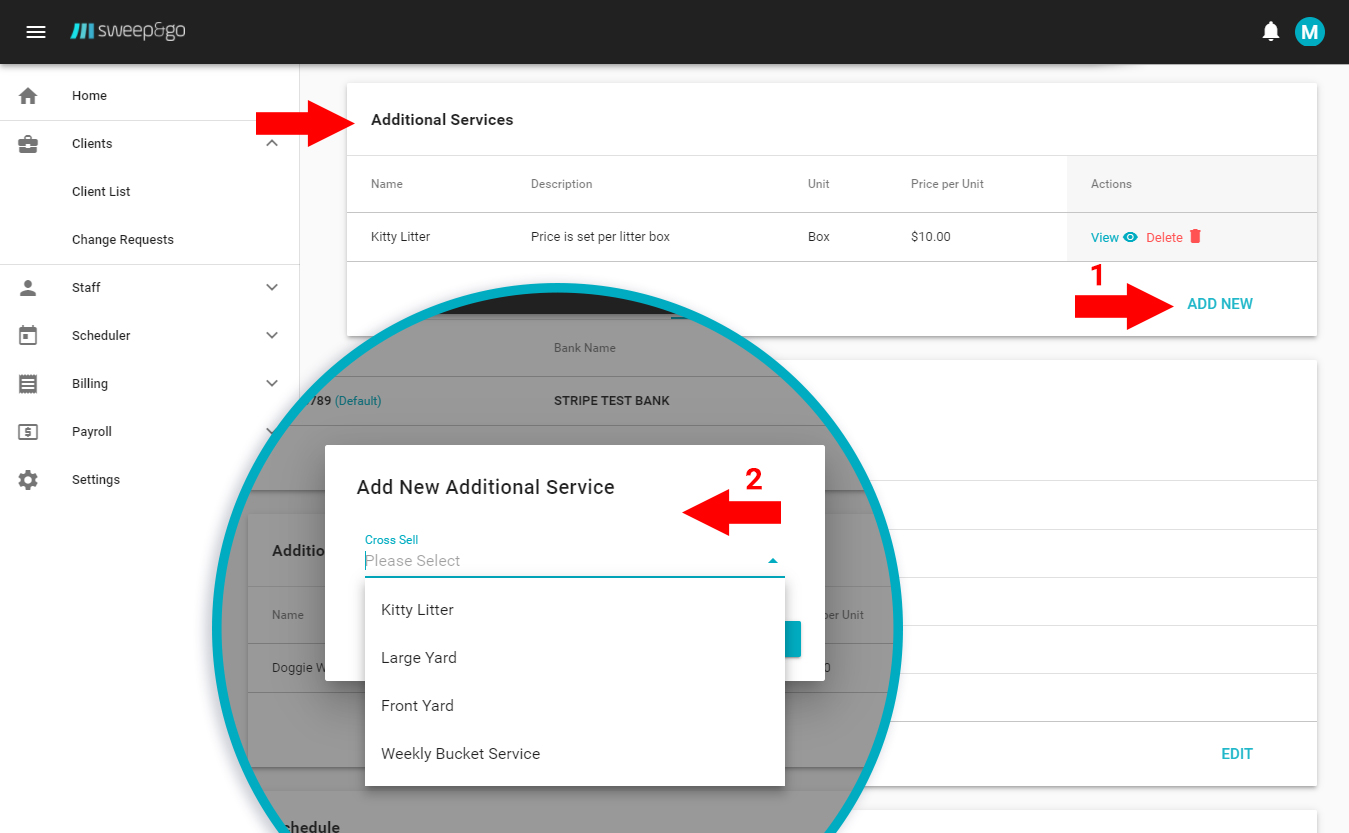
Task: Click the Description column header
Action: 561,184
